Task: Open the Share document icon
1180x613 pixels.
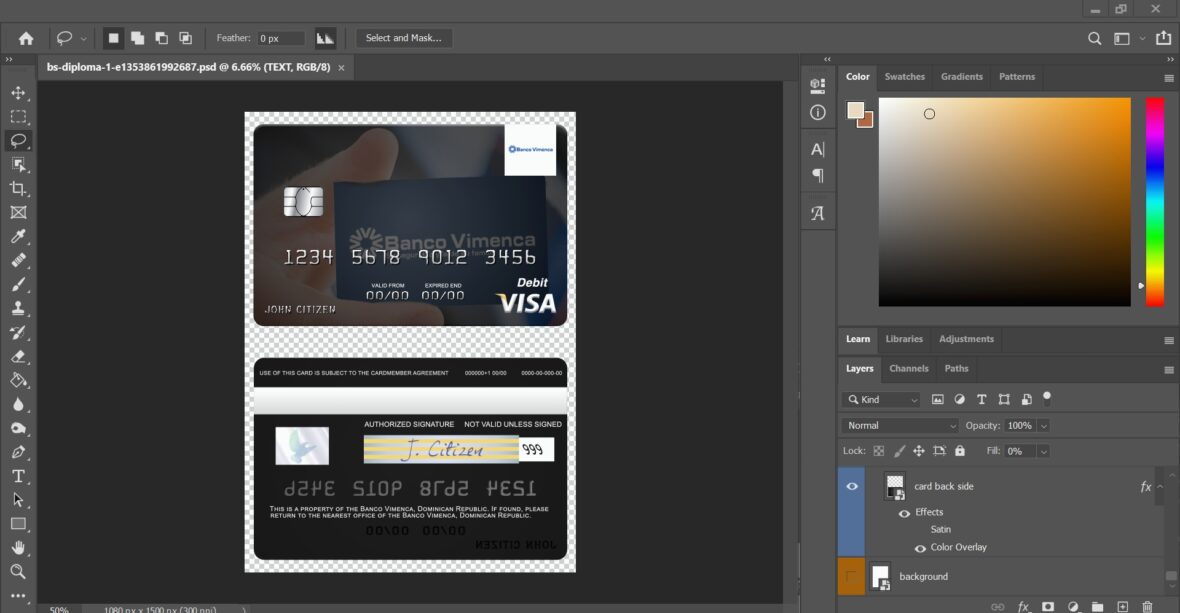Action: click(1163, 38)
